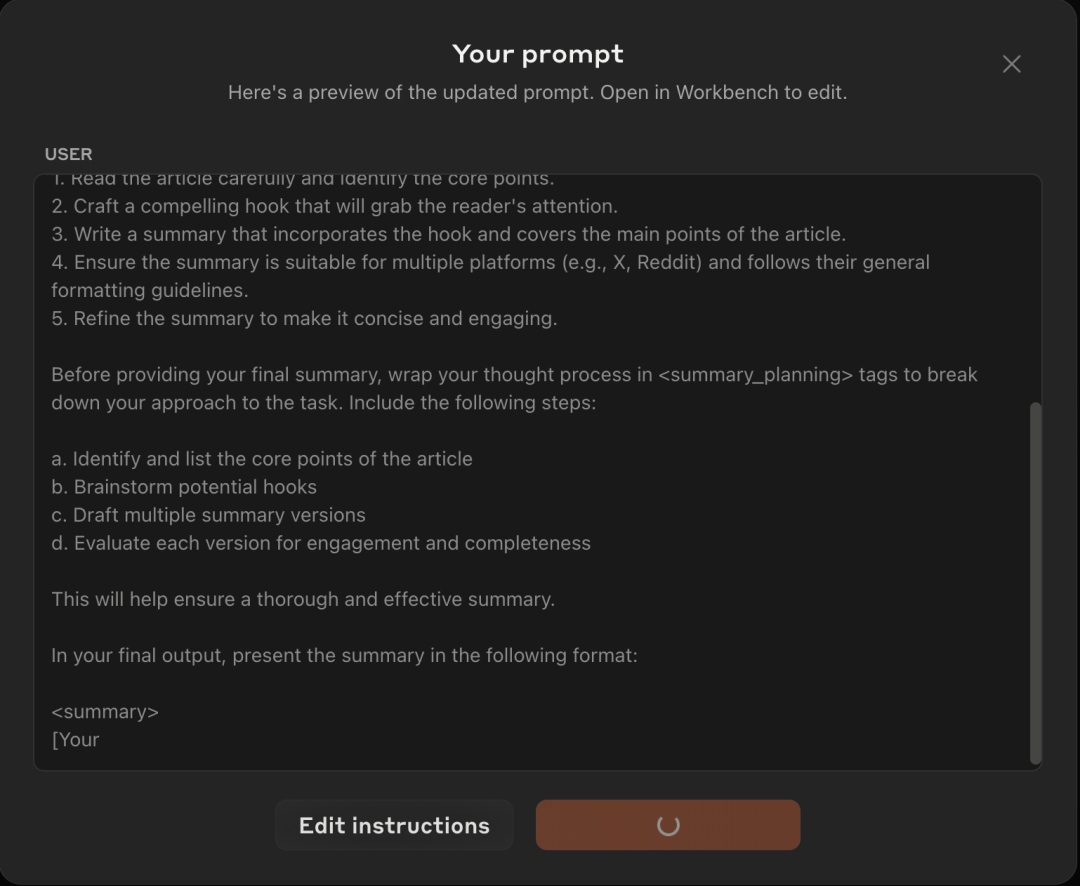Image resolution: width=1080 pixels, height=886 pixels.
Task: Click the <summary> tag line
Action: [x=105, y=712]
